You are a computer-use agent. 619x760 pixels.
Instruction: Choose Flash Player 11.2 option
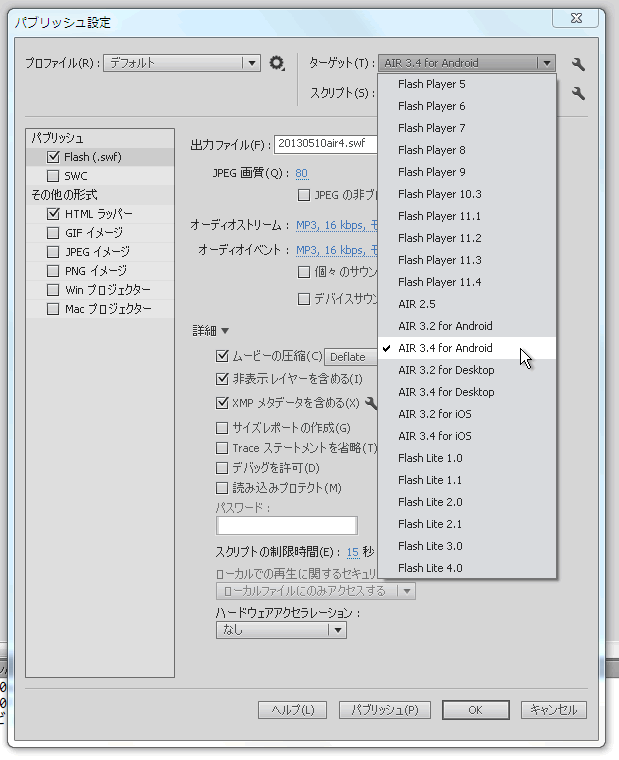pyautogui.click(x=467, y=238)
